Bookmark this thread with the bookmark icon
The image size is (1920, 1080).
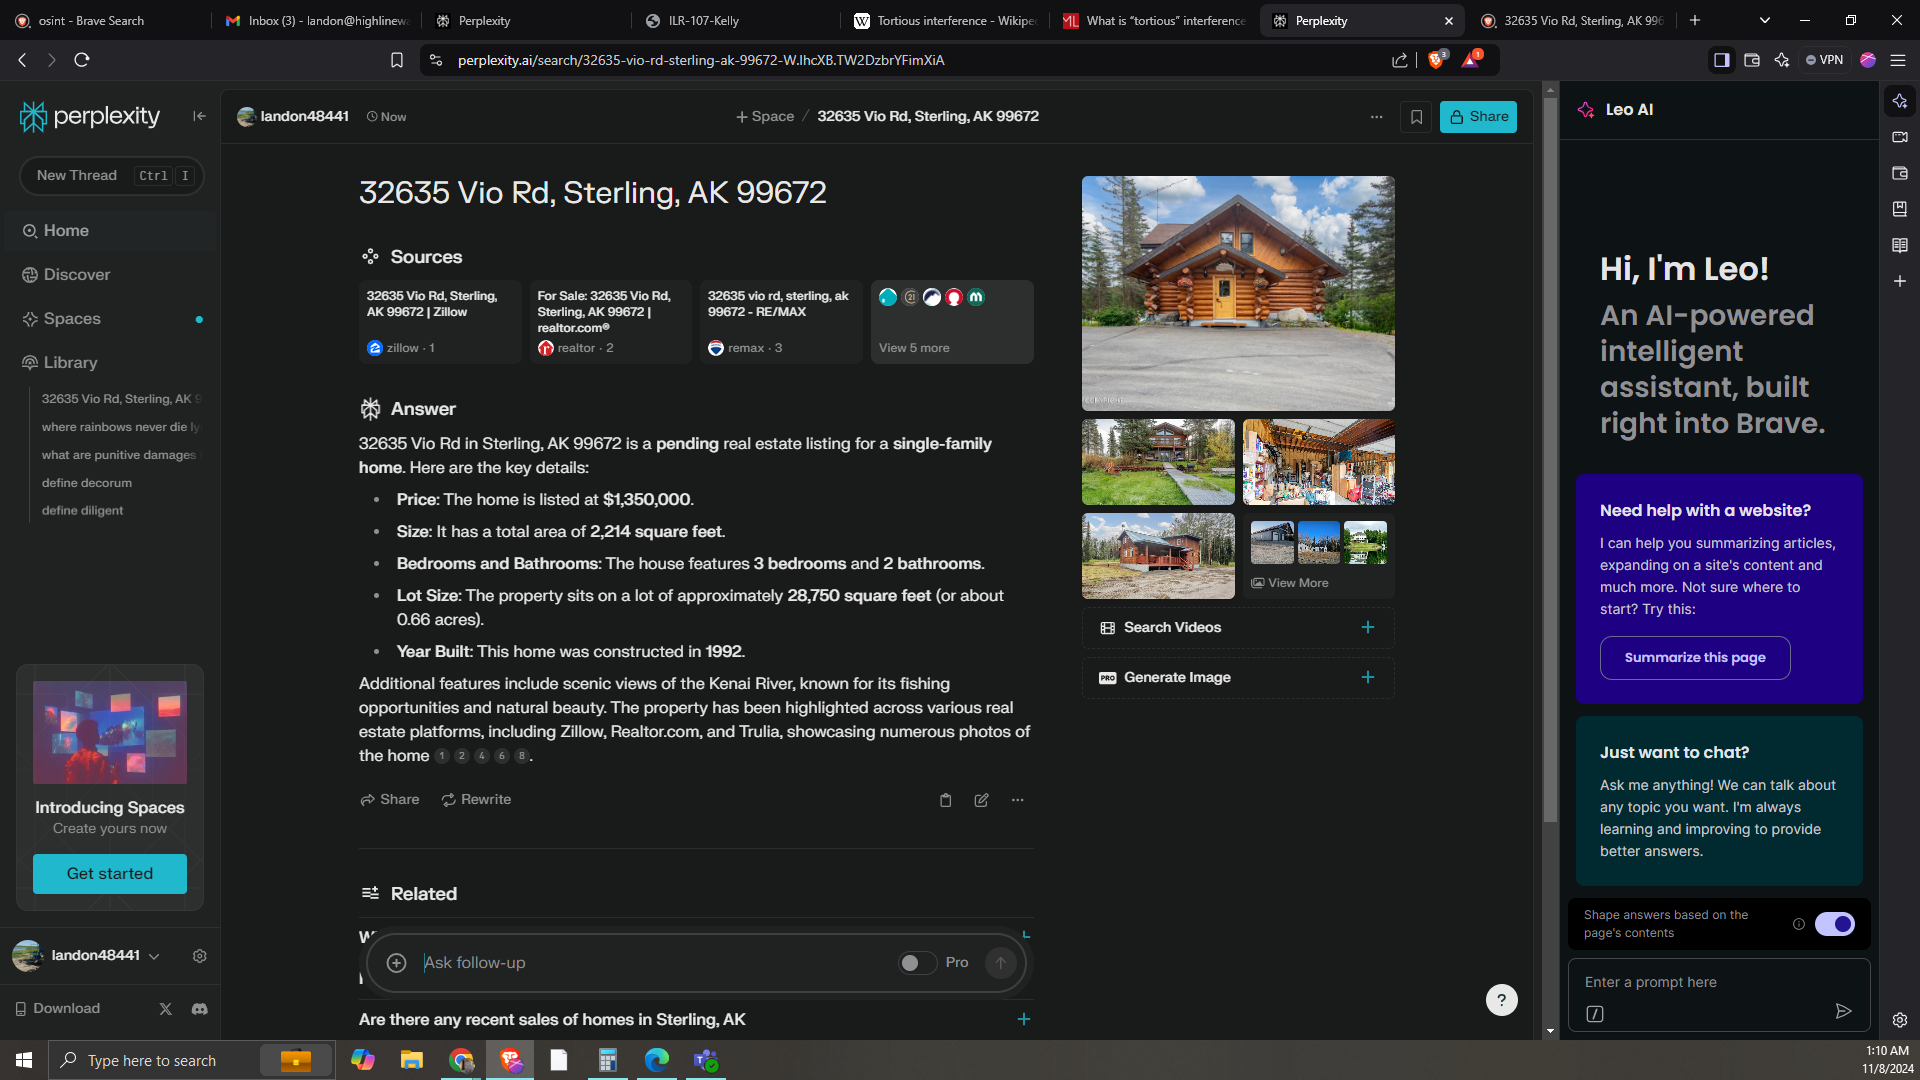(x=1416, y=117)
